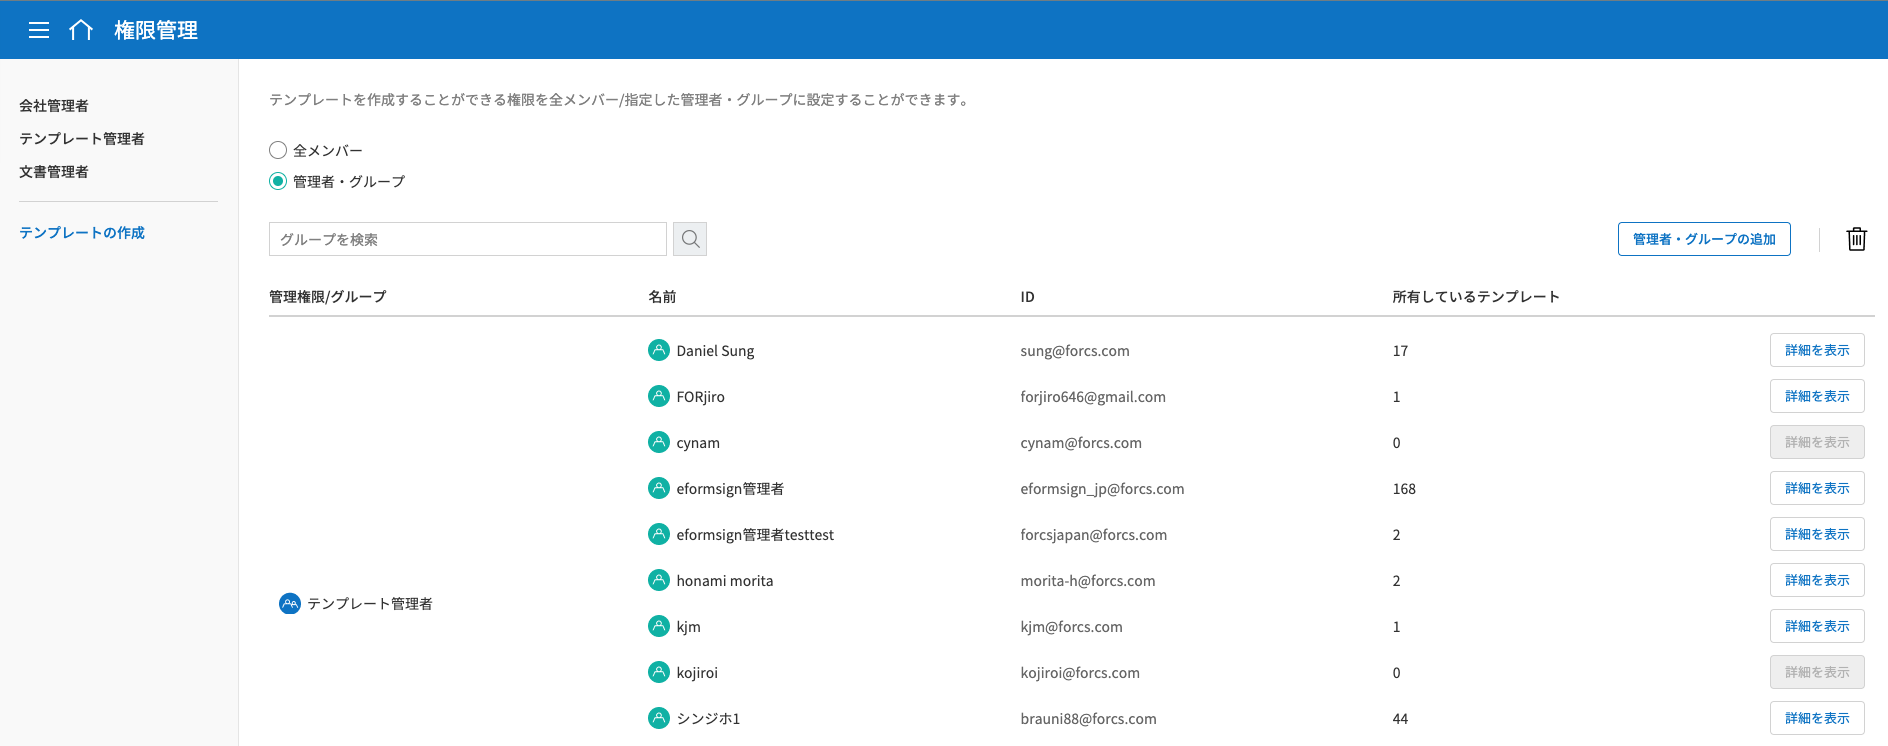Select テンプレートの作成 sidebar item
This screenshot has width=1888, height=746.
(x=82, y=233)
